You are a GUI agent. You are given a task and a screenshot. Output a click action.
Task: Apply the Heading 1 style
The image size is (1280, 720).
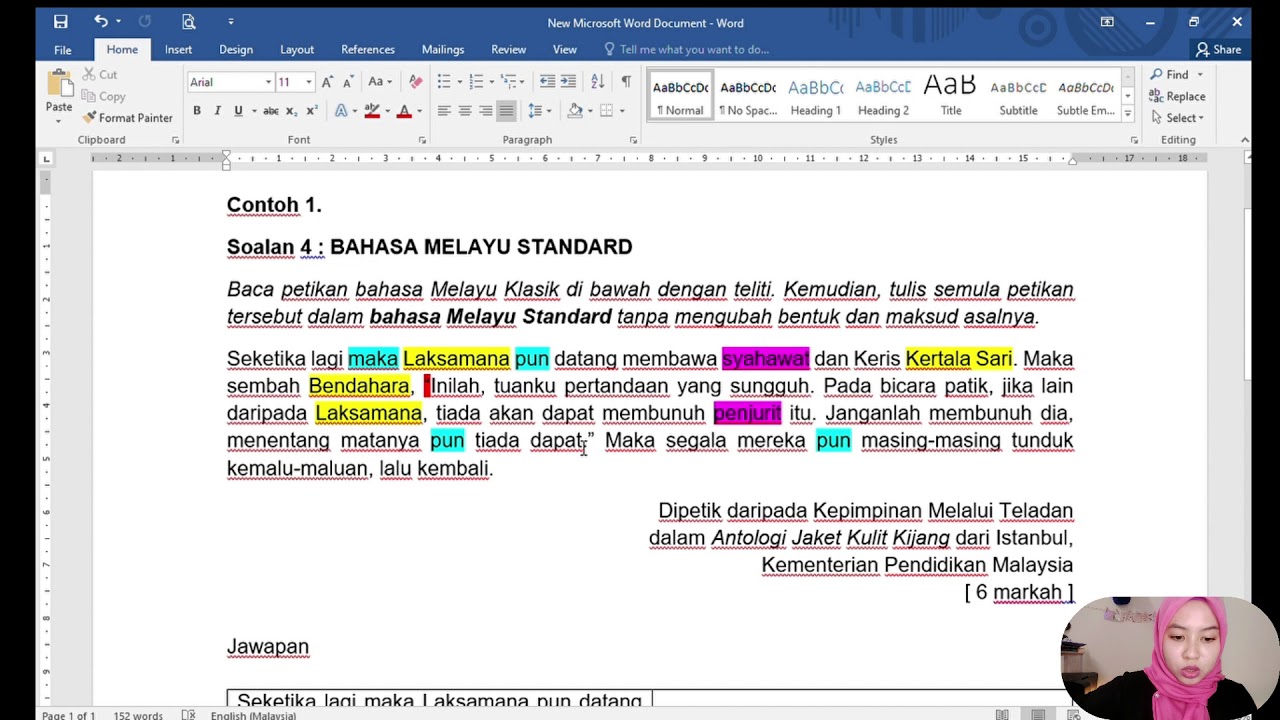[x=816, y=96]
